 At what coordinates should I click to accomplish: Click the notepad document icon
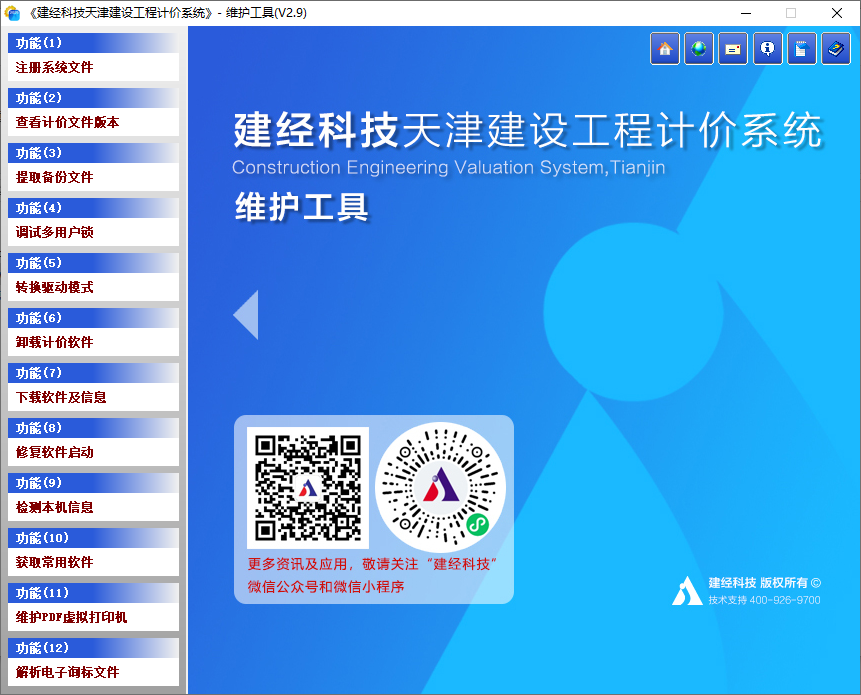801,49
